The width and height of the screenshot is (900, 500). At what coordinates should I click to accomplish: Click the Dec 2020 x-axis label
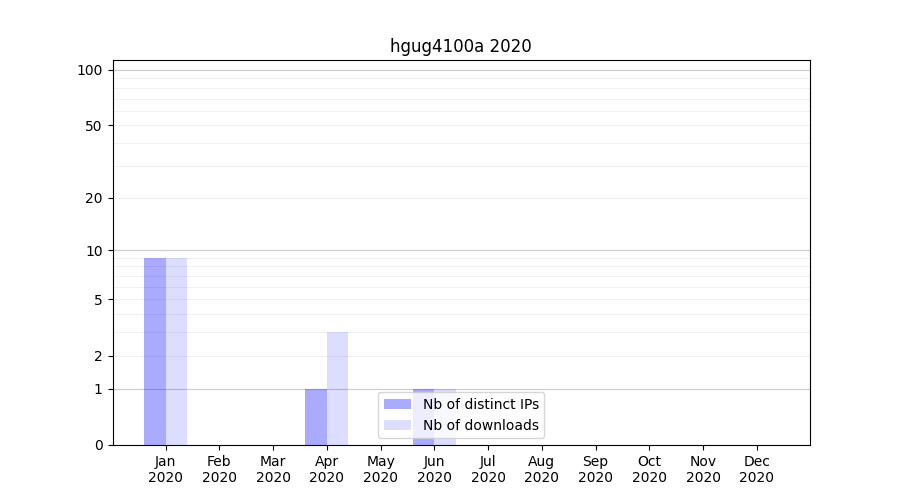(756, 469)
